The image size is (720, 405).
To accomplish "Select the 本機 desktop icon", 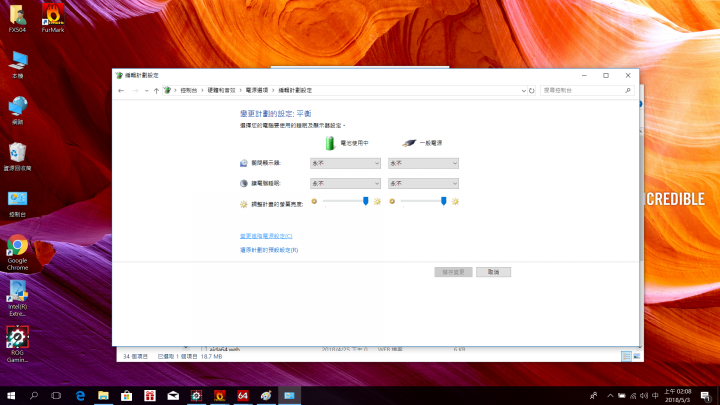I will (17, 65).
